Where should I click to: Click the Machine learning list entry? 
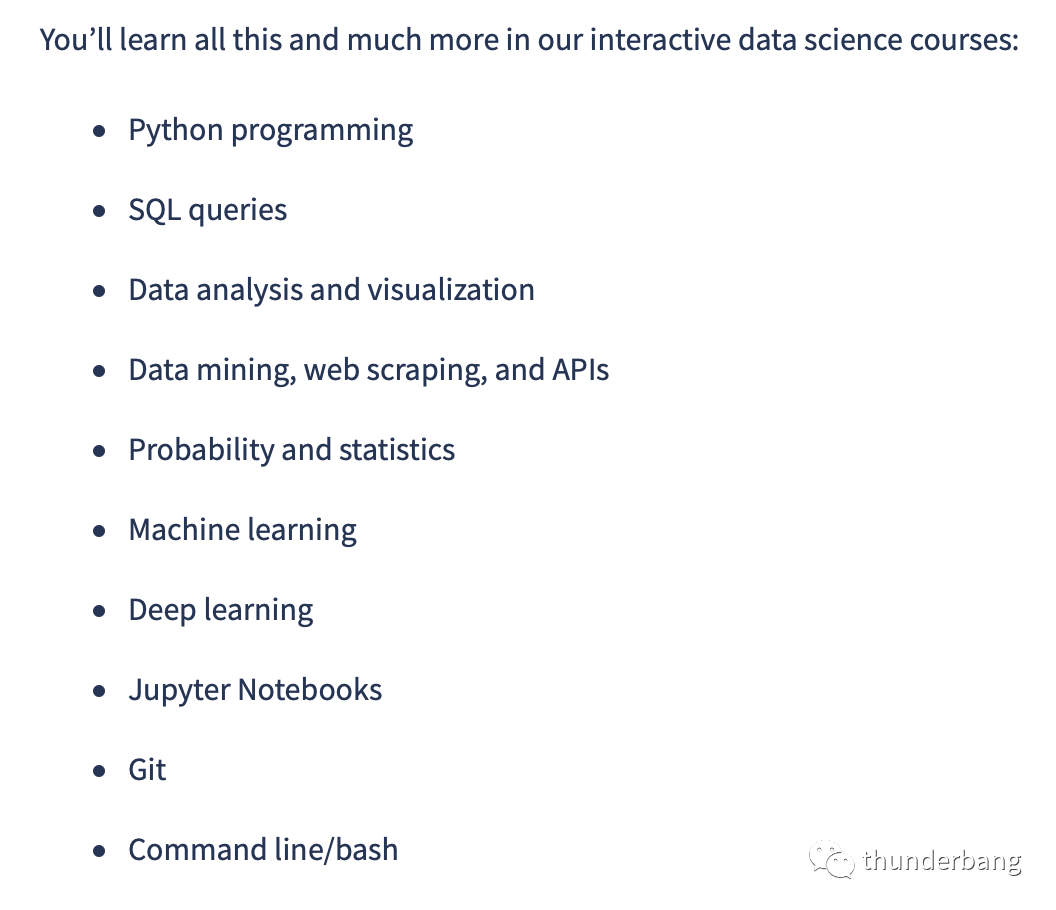pyautogui.click(x=242, y=530)
